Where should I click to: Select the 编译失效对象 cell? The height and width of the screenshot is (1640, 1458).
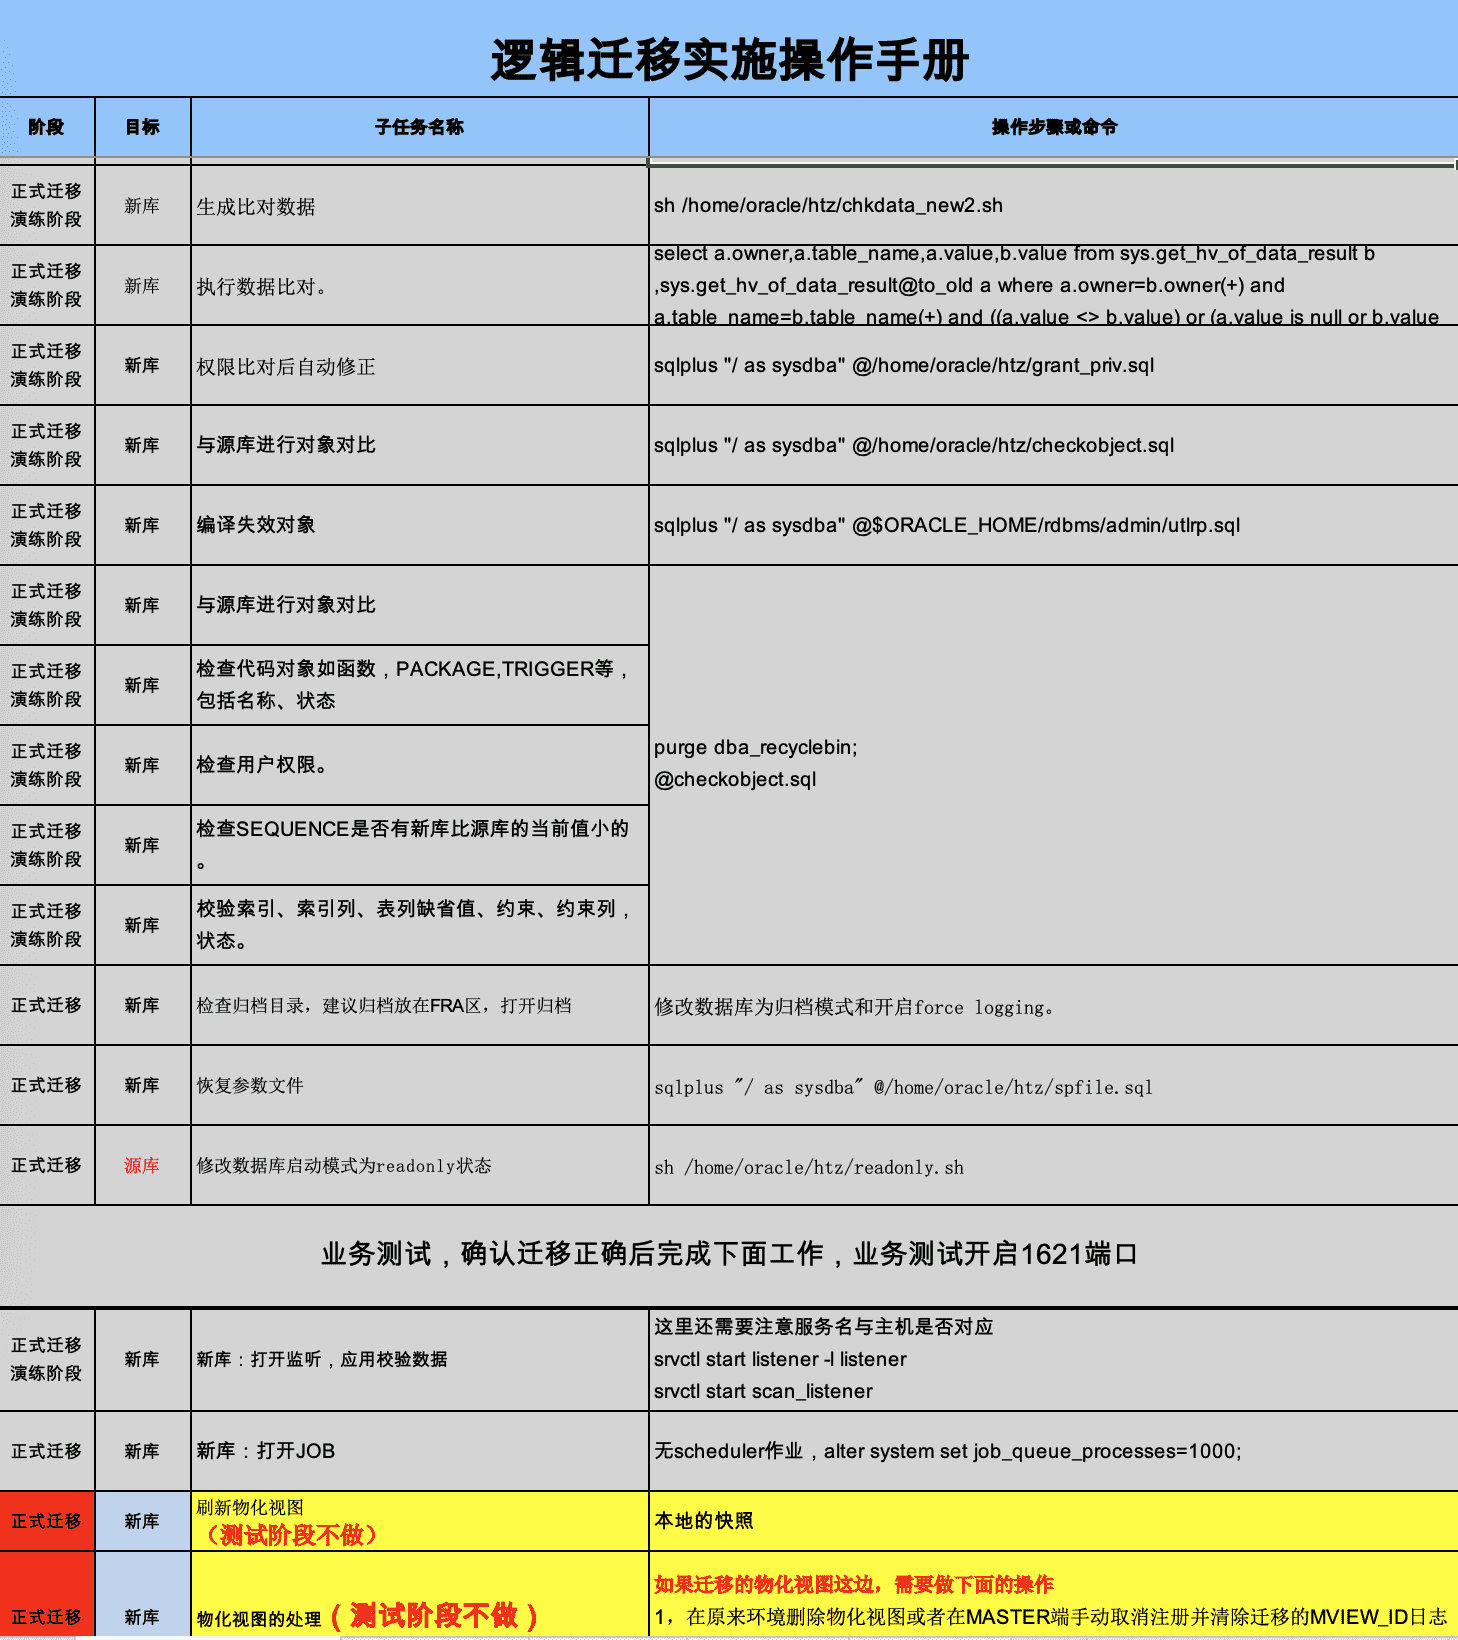tap(419, 525)
